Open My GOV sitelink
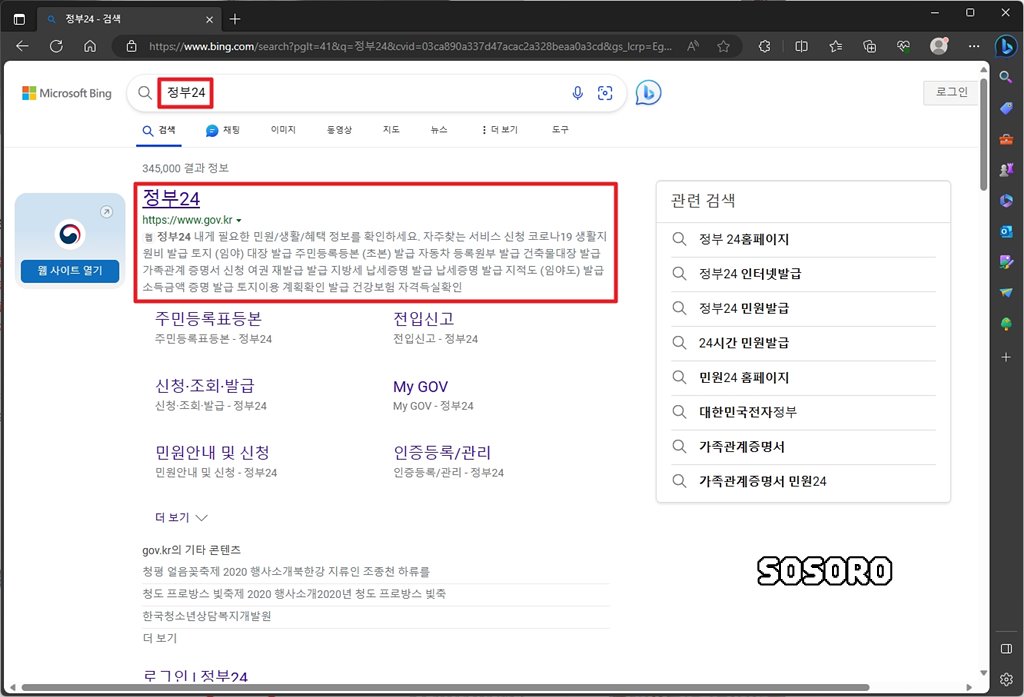This screenshot has height=697, width=1024. pos(421,387)
